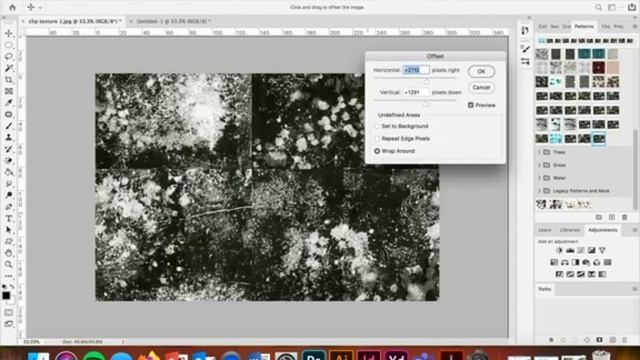Viewport: 640px width, 360px height.
Task: Select the Lasso tool
Action: pyautogui.click(x=9, y=56)
